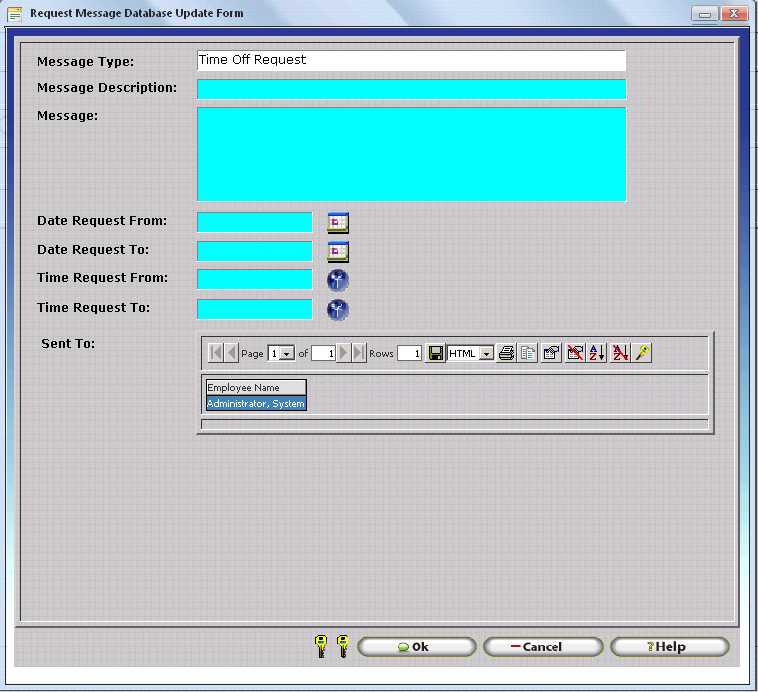
Task: Open the HTML export format dropdown
Action: click(487, 353)
